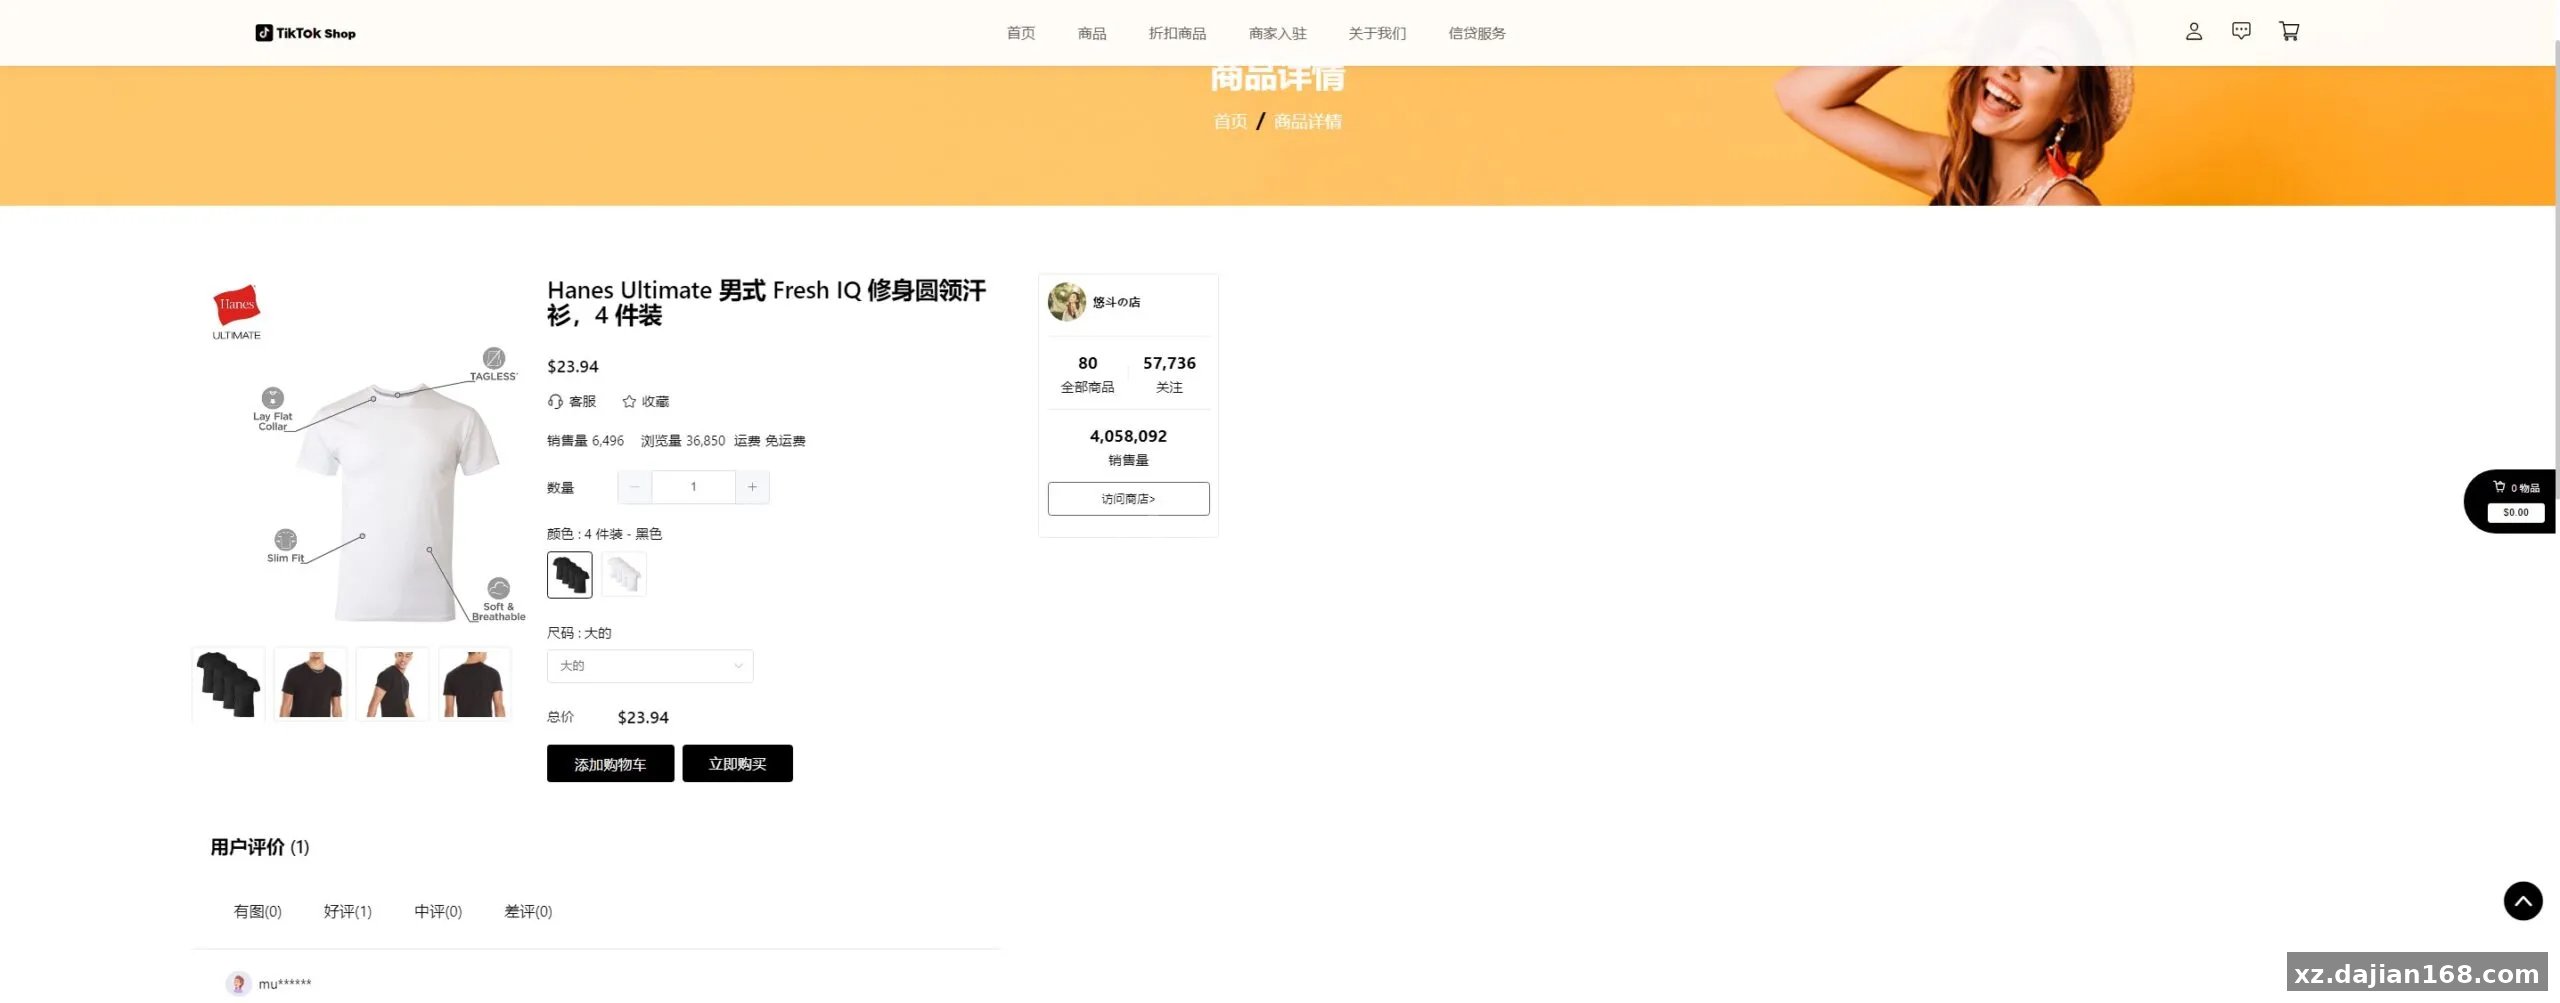
Task: Click the quantity input field
Action: 693,487
